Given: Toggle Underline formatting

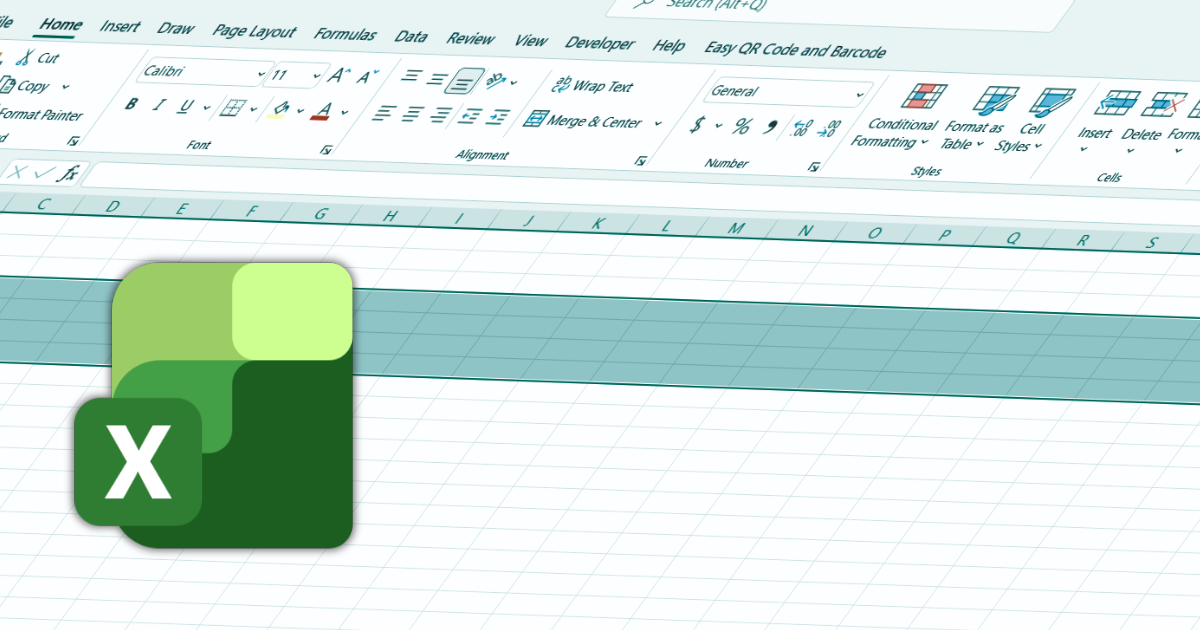Looking at the screenshot, I should 186,107.
